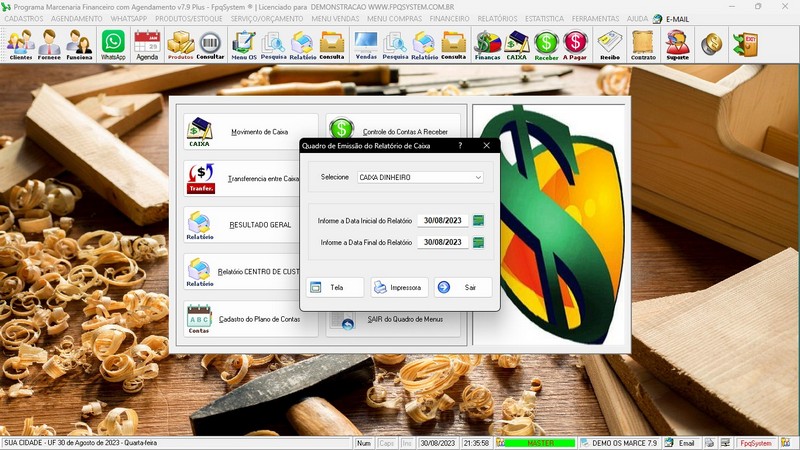This screenshot has width=800, height=450.
Task: Click the Email status bar item
Action: [x=681, y=443]
